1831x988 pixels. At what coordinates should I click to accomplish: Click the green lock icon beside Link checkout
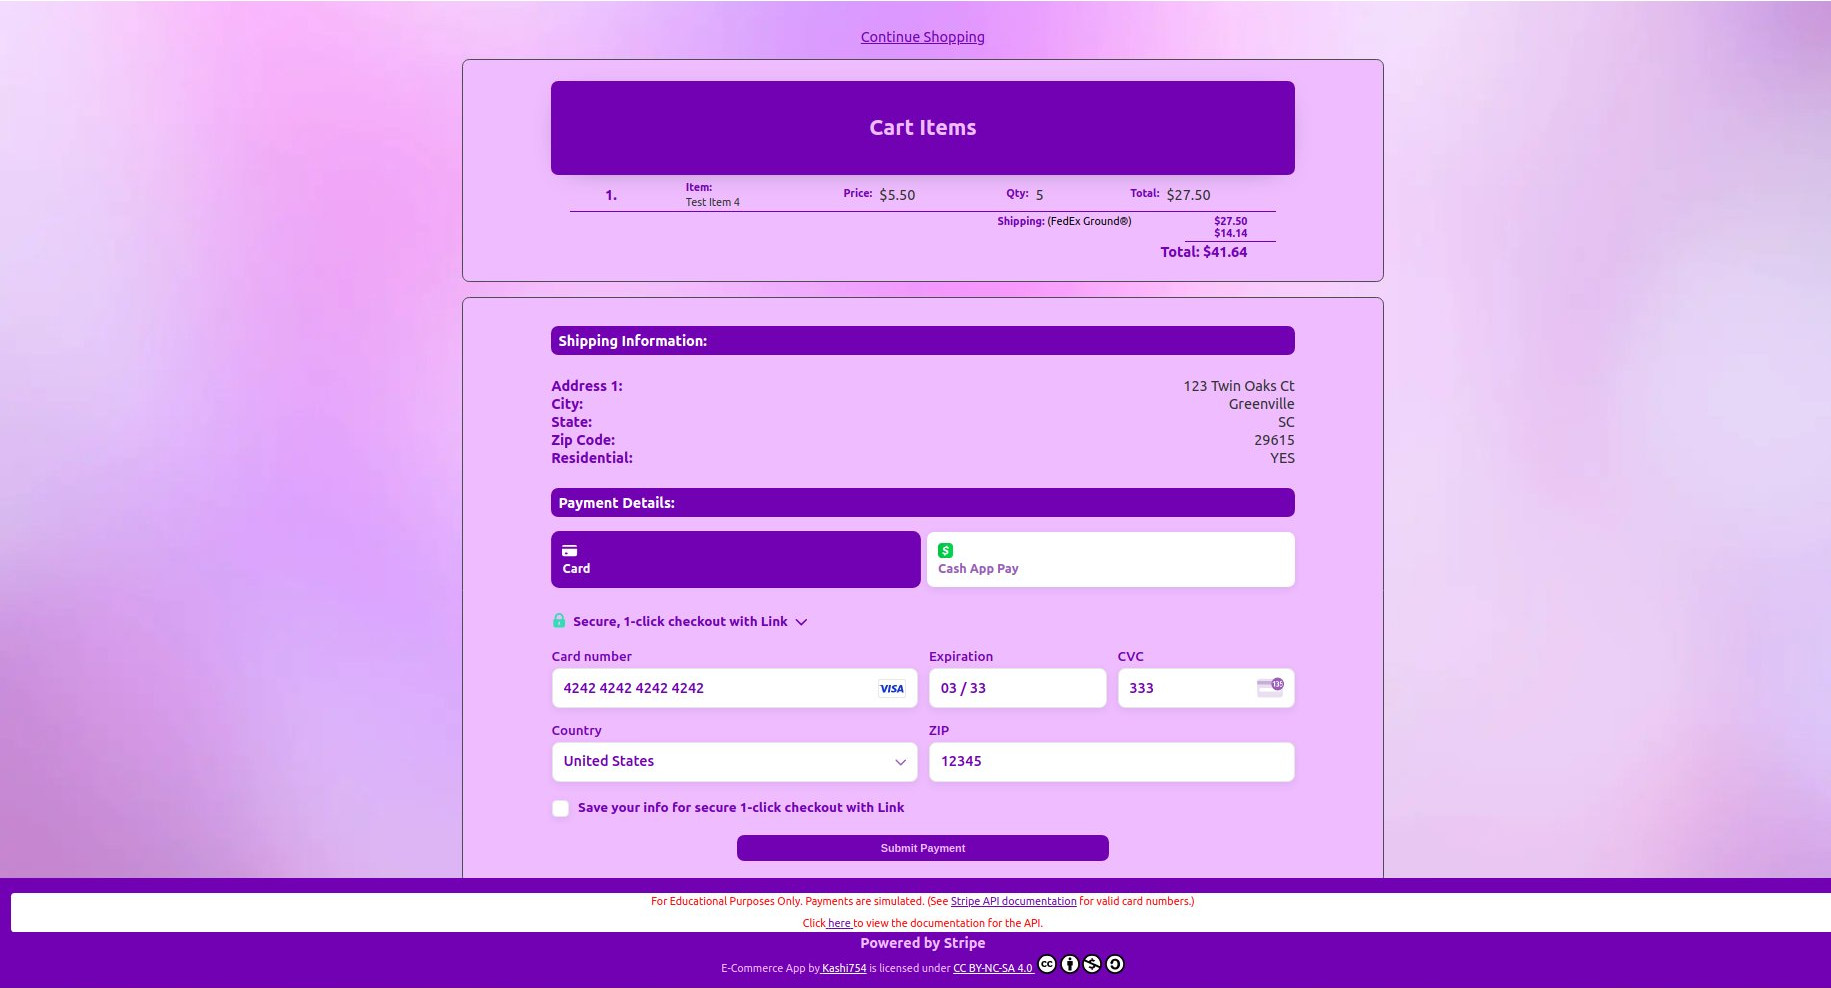pos(559,621)
